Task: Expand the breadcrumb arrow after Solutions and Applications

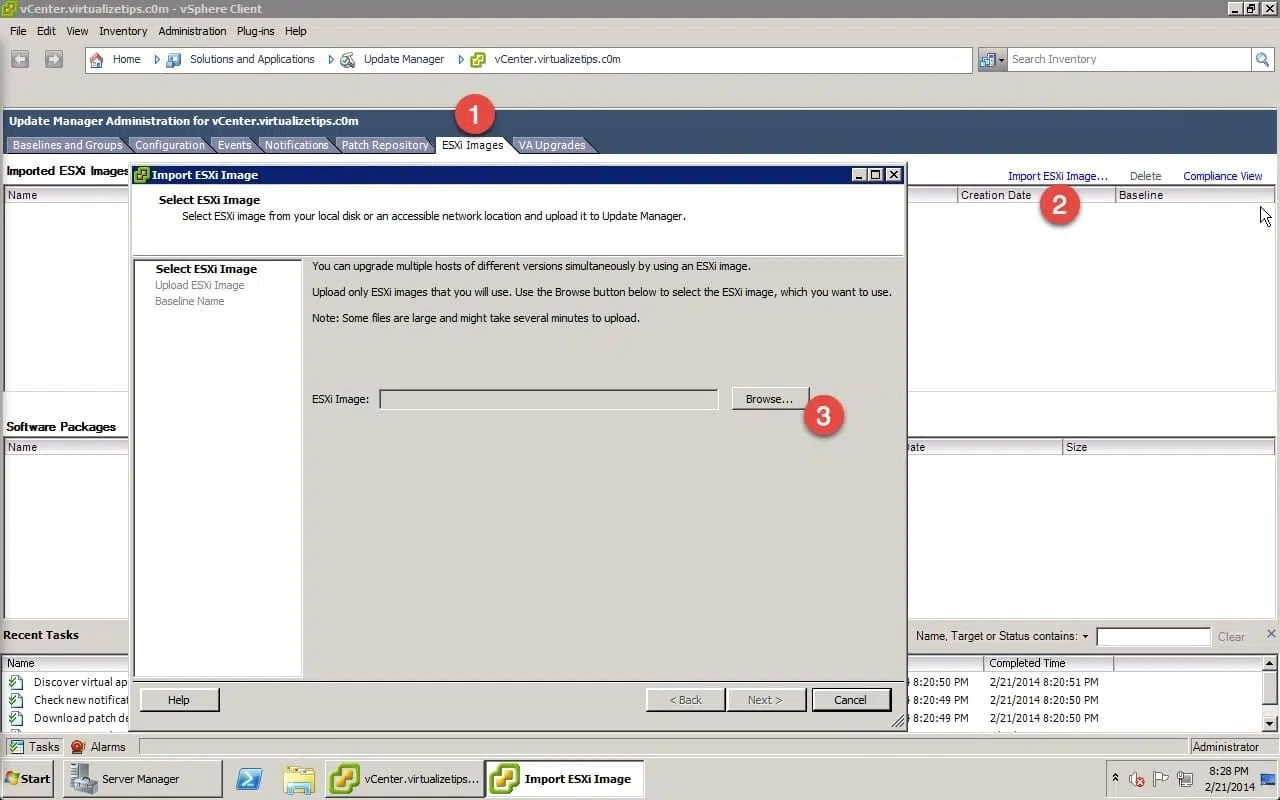Action: (331, 60)
